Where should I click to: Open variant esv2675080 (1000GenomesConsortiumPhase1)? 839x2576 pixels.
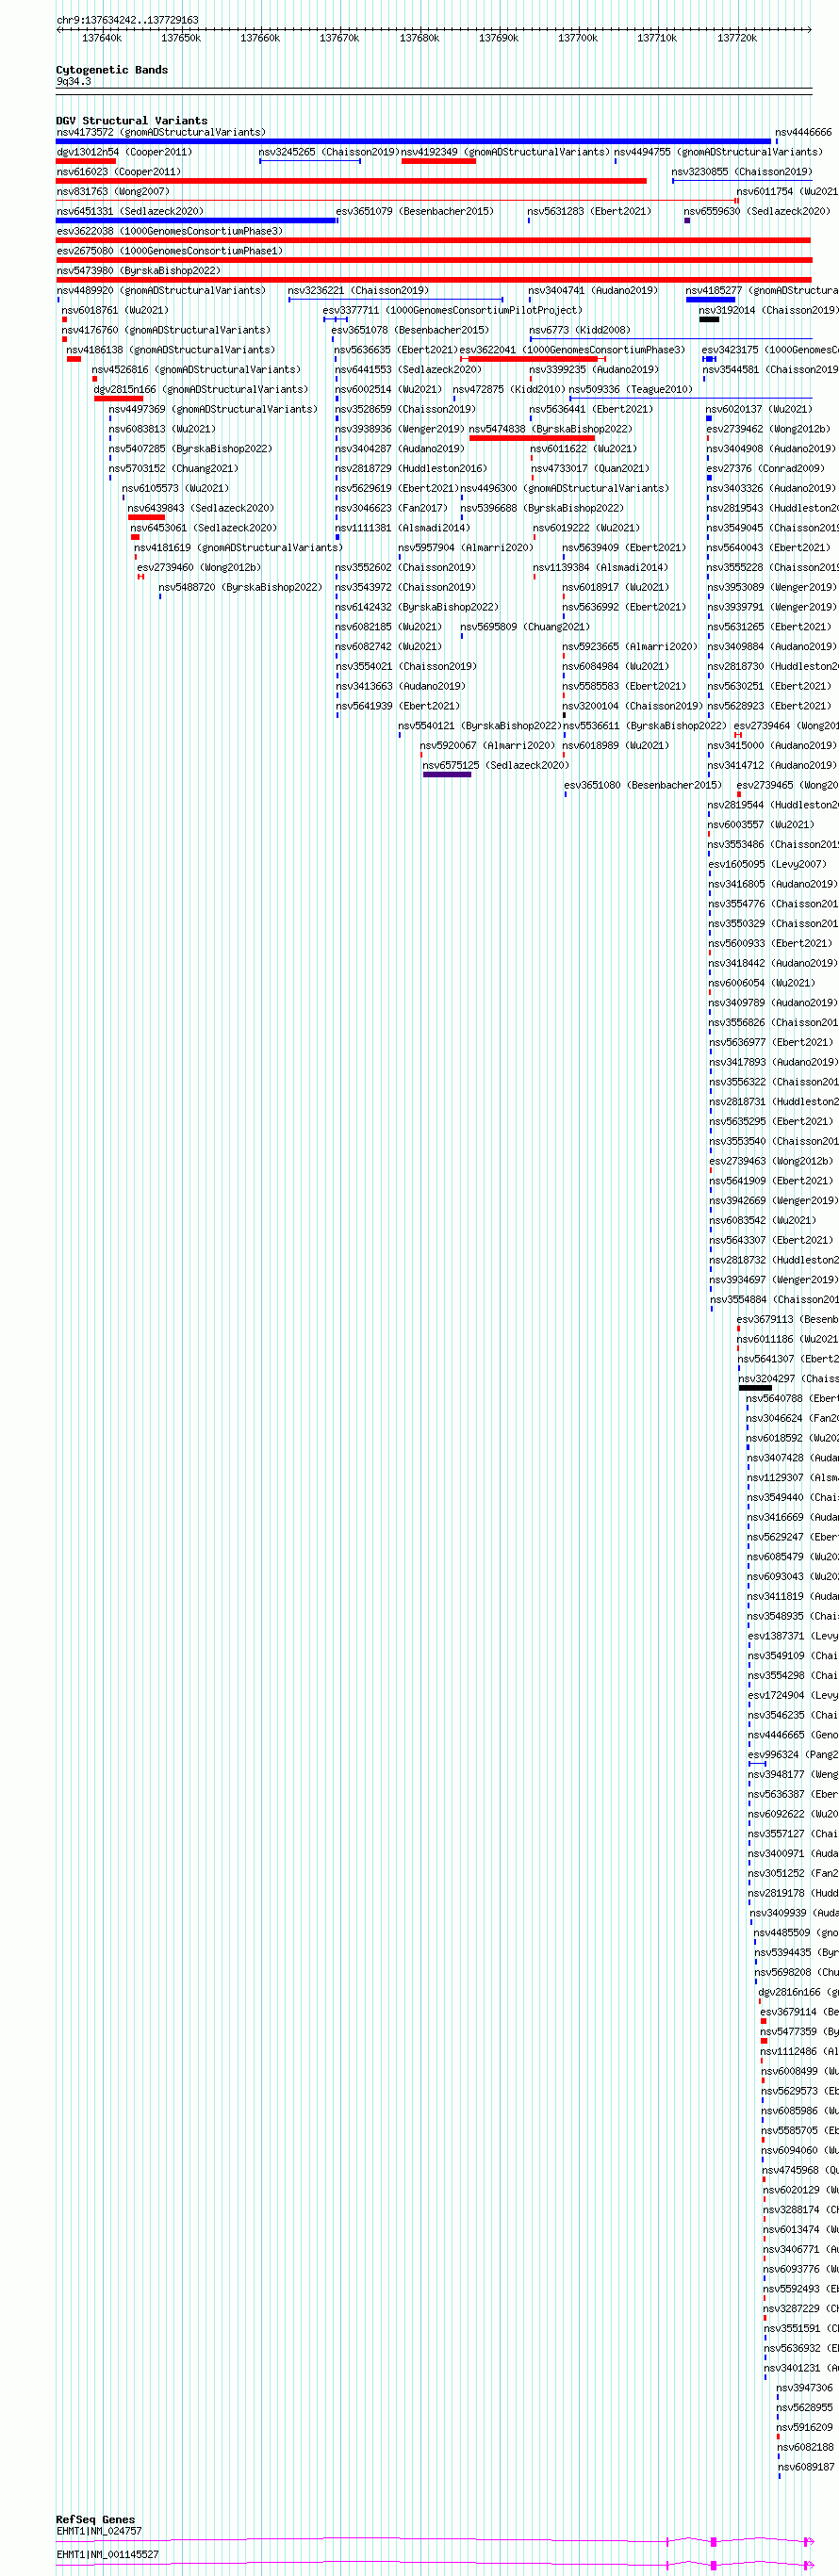pyautogui.click(x=169, y=251)
